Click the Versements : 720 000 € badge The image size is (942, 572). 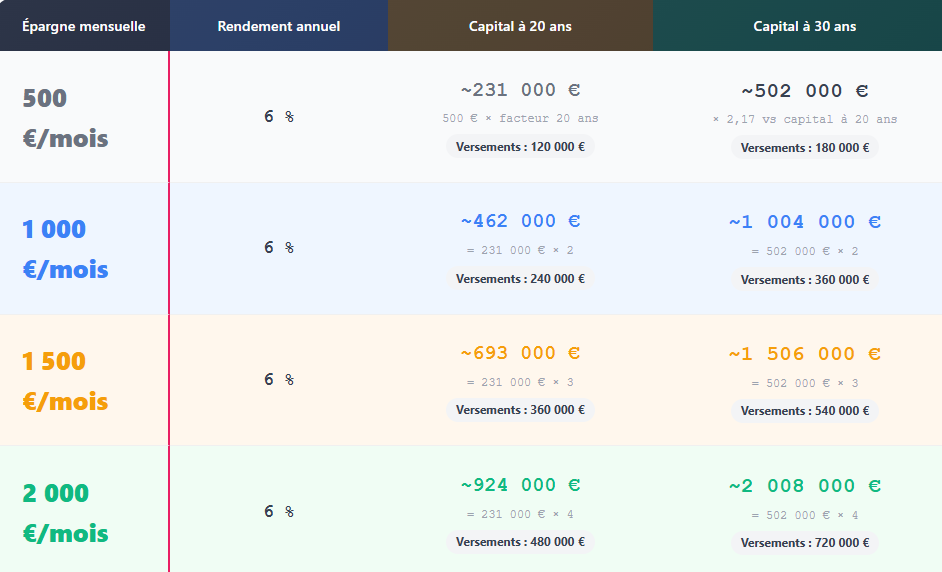pos(804,543)
